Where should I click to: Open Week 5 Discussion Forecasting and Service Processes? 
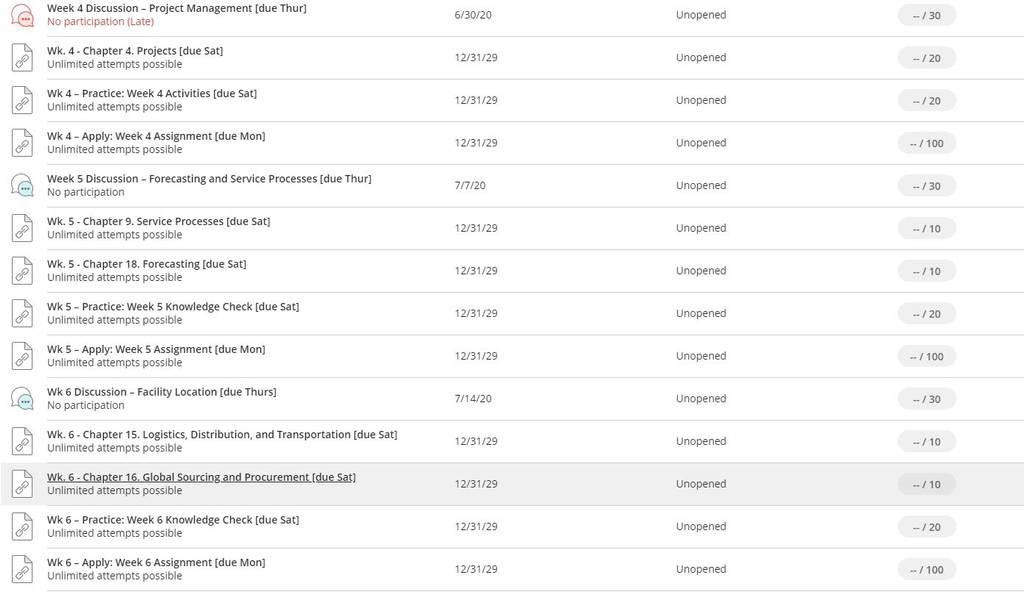coord(209,178)
